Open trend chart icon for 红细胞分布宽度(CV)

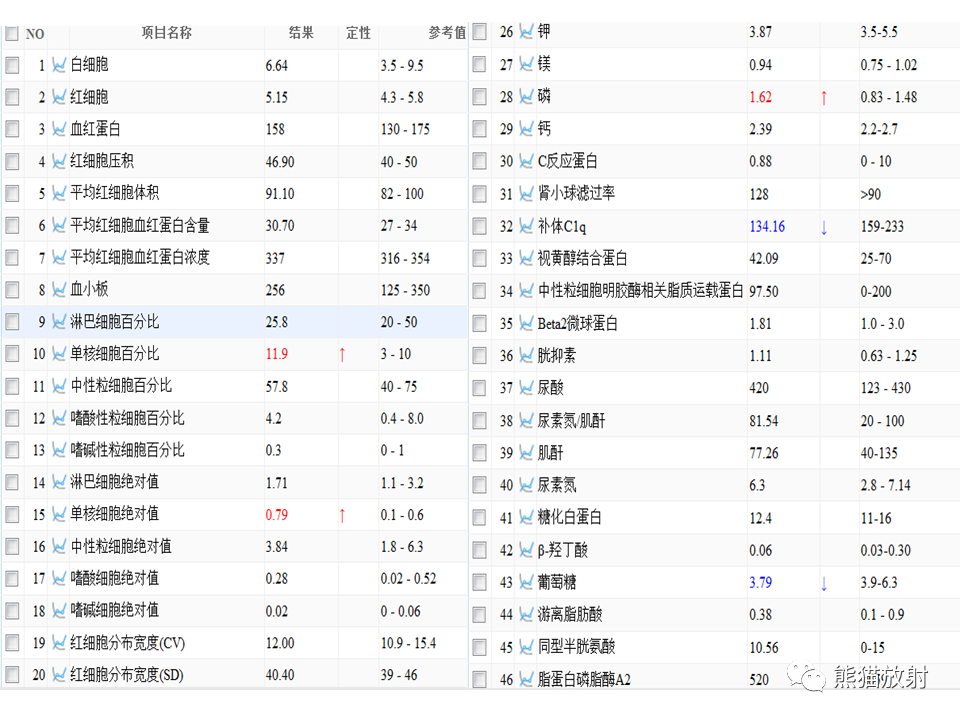click(x=59, y=642)
